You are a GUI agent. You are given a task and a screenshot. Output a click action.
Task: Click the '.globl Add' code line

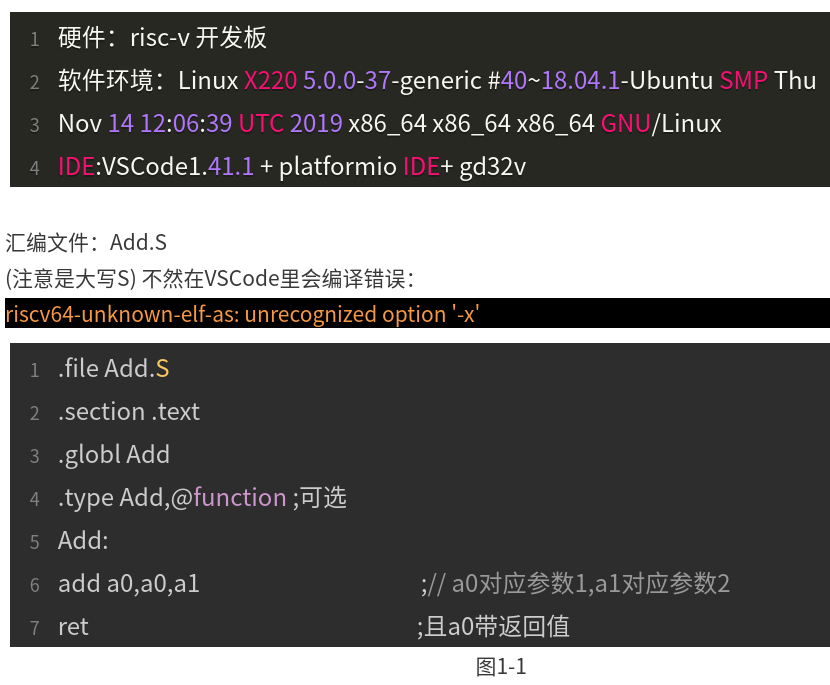click(114, 455)
